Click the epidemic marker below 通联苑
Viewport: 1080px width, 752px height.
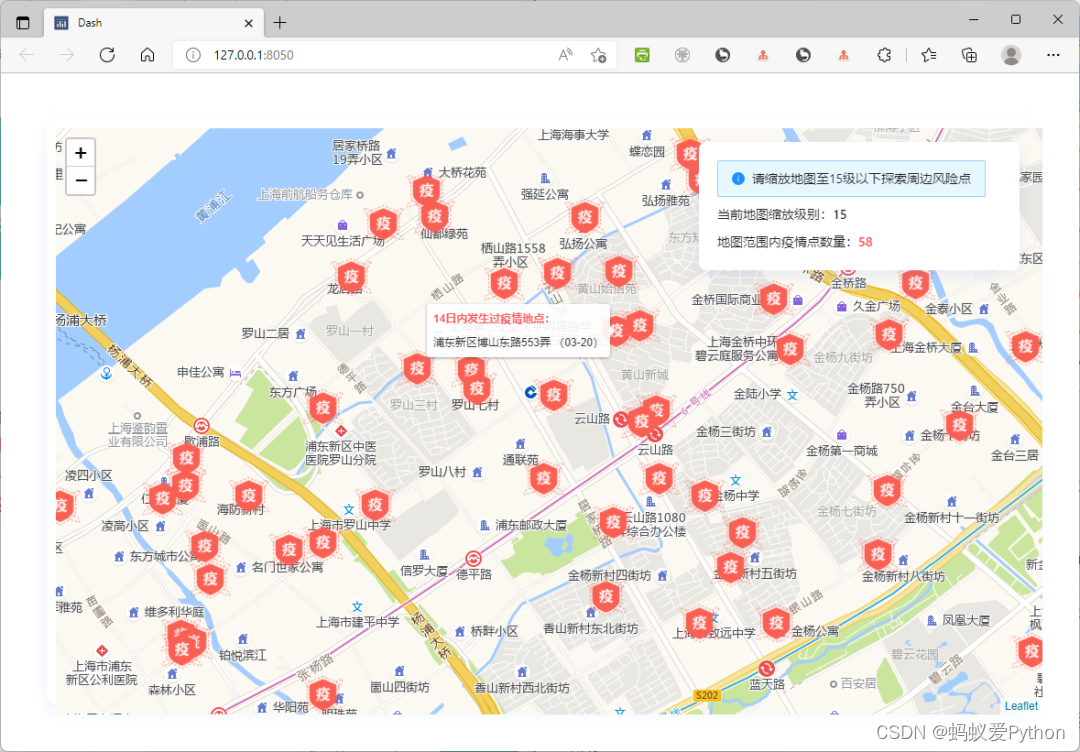543,478
